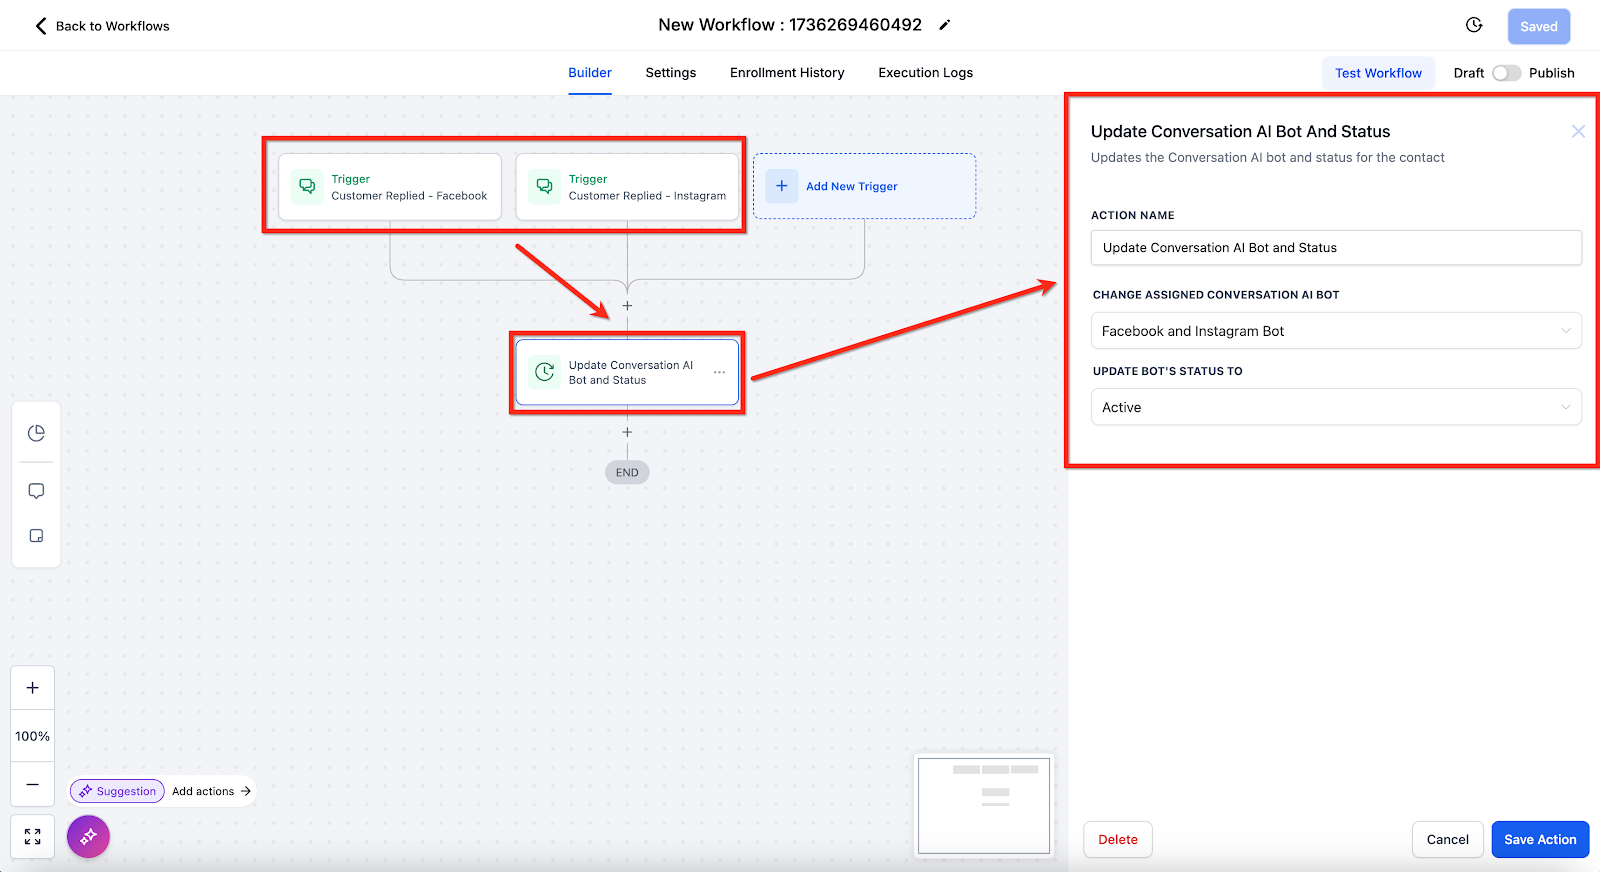Click the Add New Trigger card
Screen dimensions: 1600x872
point(864,186)
